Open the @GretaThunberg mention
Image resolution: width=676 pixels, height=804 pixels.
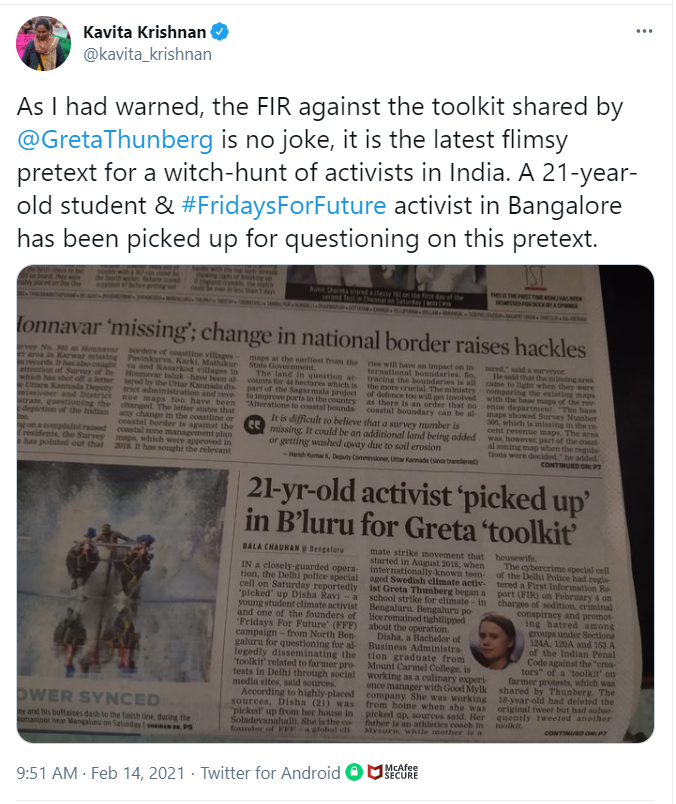pos(115,139)
